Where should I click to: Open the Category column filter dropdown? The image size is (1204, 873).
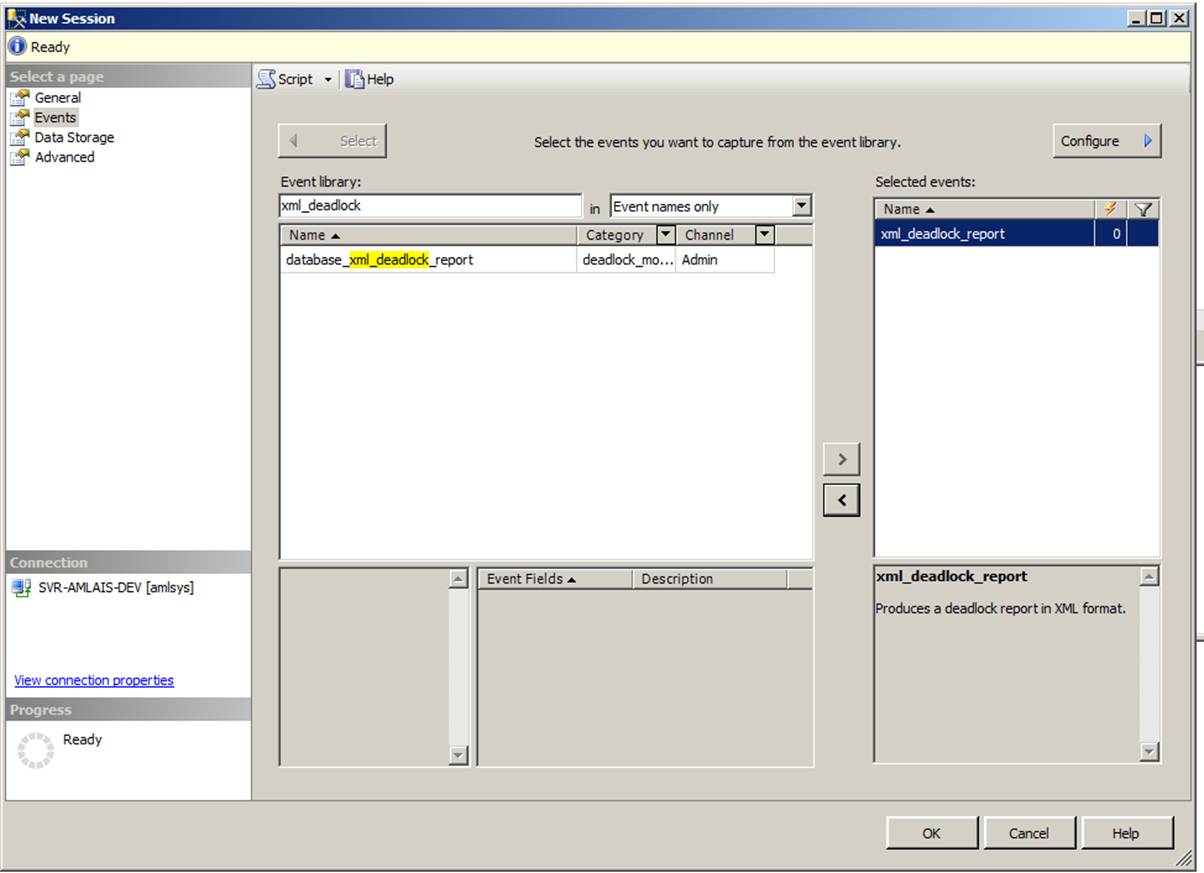coord(666,235)
